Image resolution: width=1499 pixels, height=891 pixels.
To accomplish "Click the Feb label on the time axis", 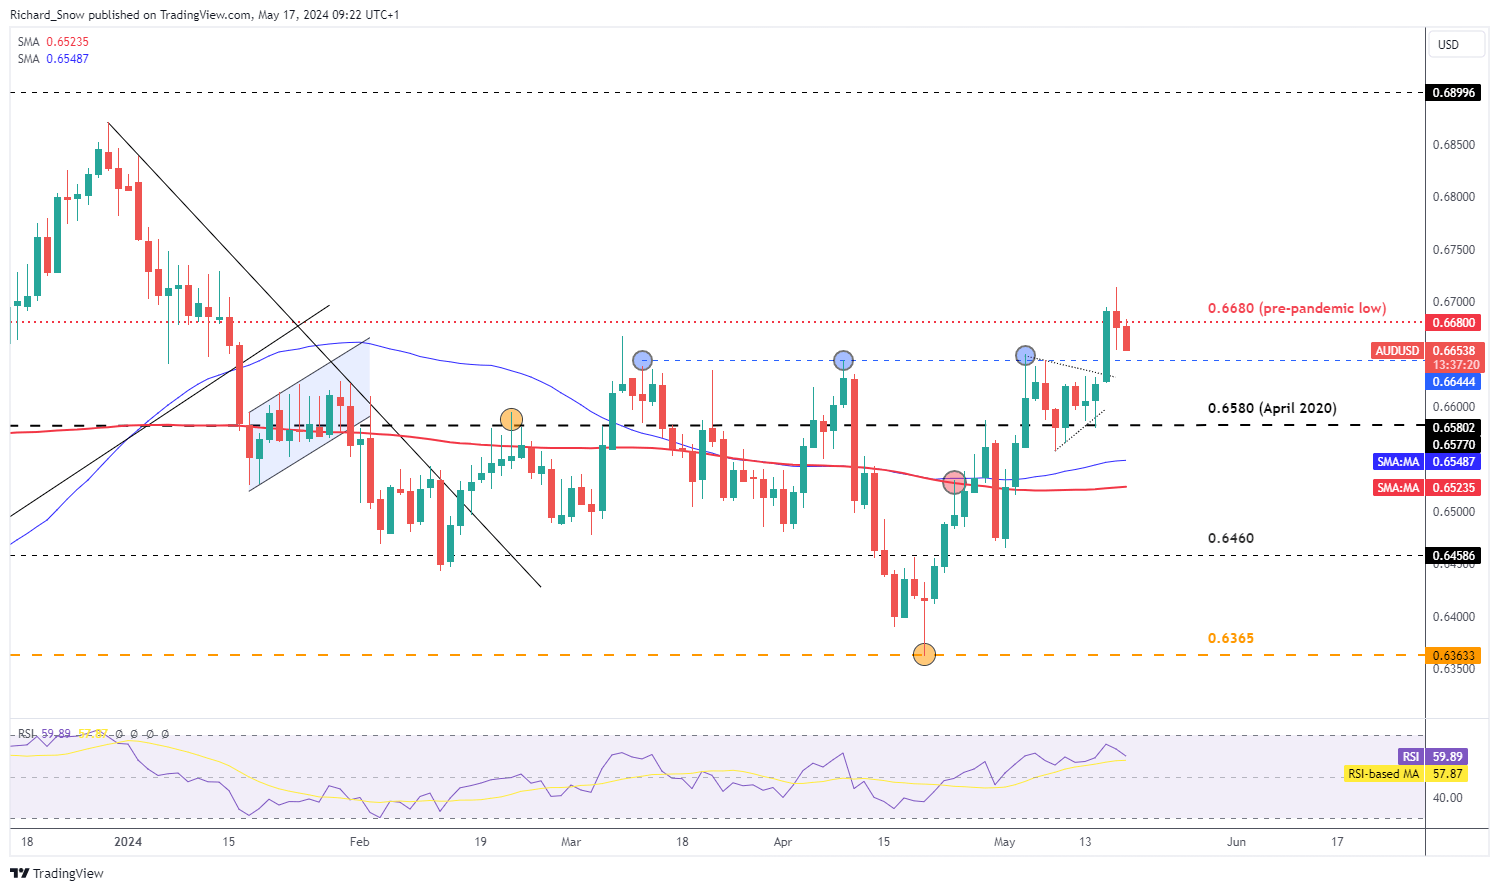I will (x=360, y=842).
